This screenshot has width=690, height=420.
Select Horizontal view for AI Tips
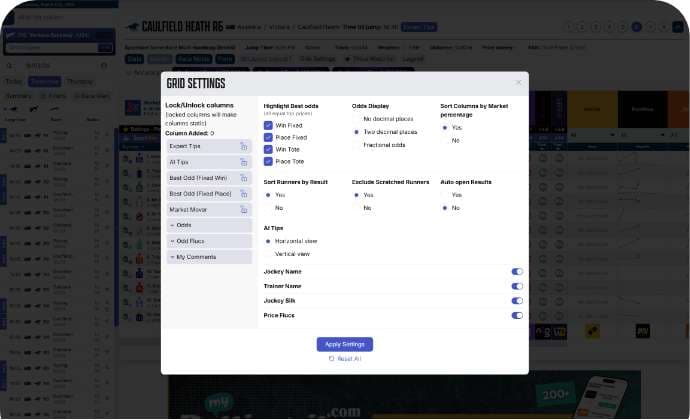[268, 241]
